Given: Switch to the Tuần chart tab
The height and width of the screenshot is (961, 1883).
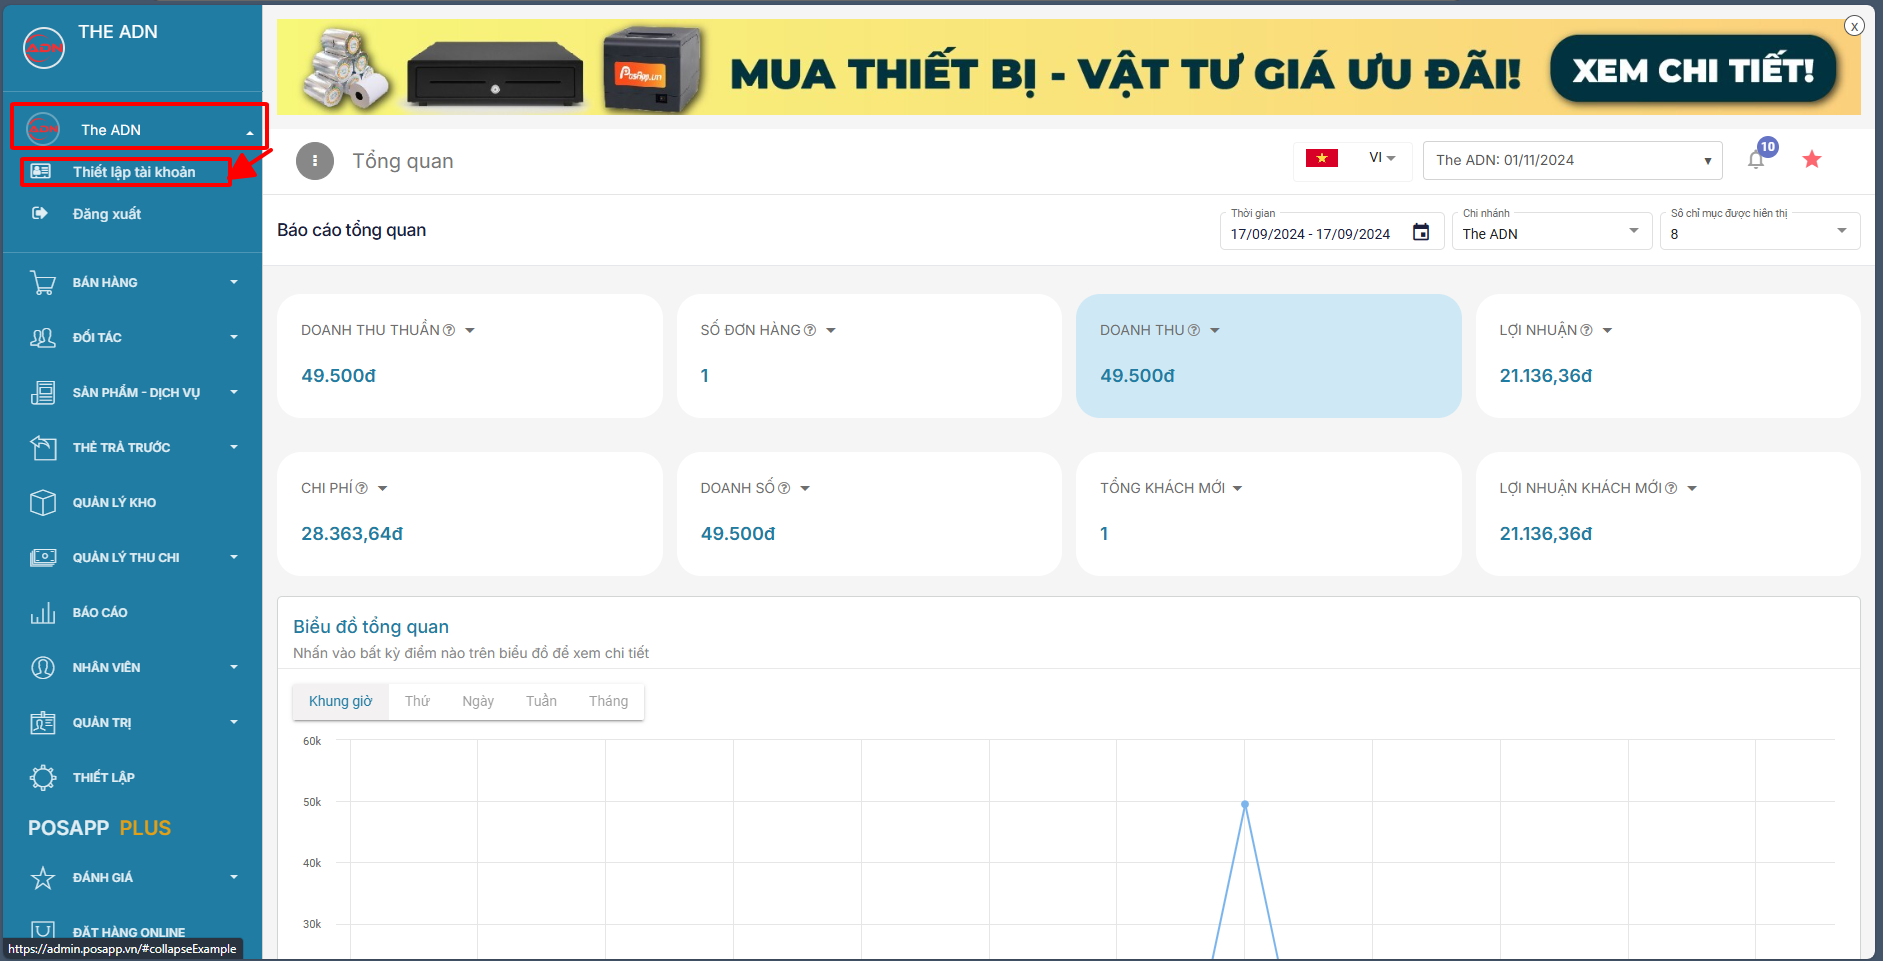Looking at the screenshot, I should (x=541, y=702).
